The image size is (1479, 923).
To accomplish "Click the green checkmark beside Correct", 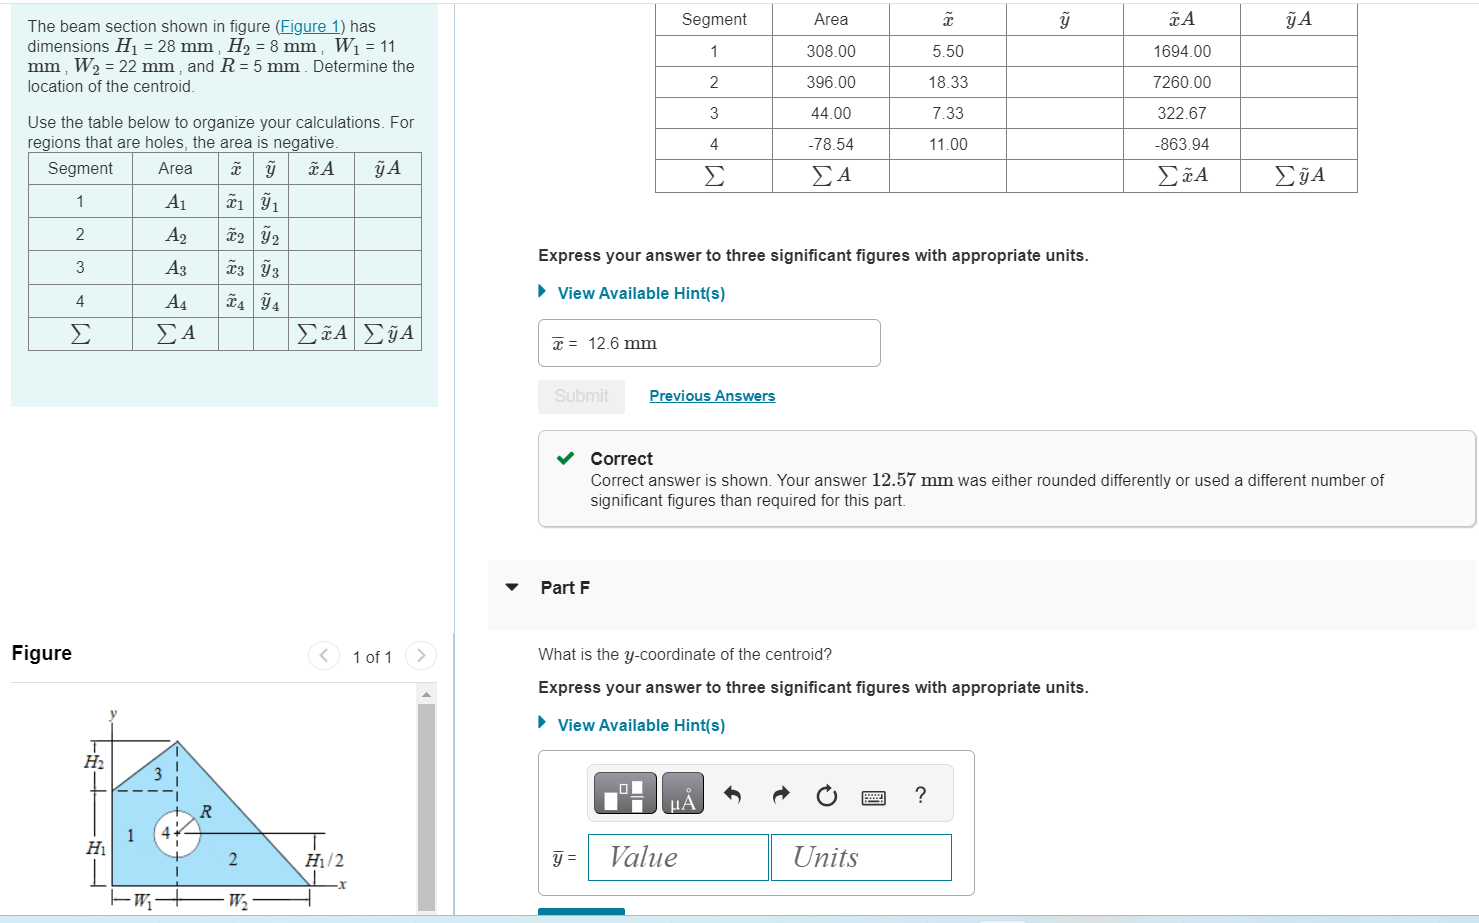I will 566,458.
